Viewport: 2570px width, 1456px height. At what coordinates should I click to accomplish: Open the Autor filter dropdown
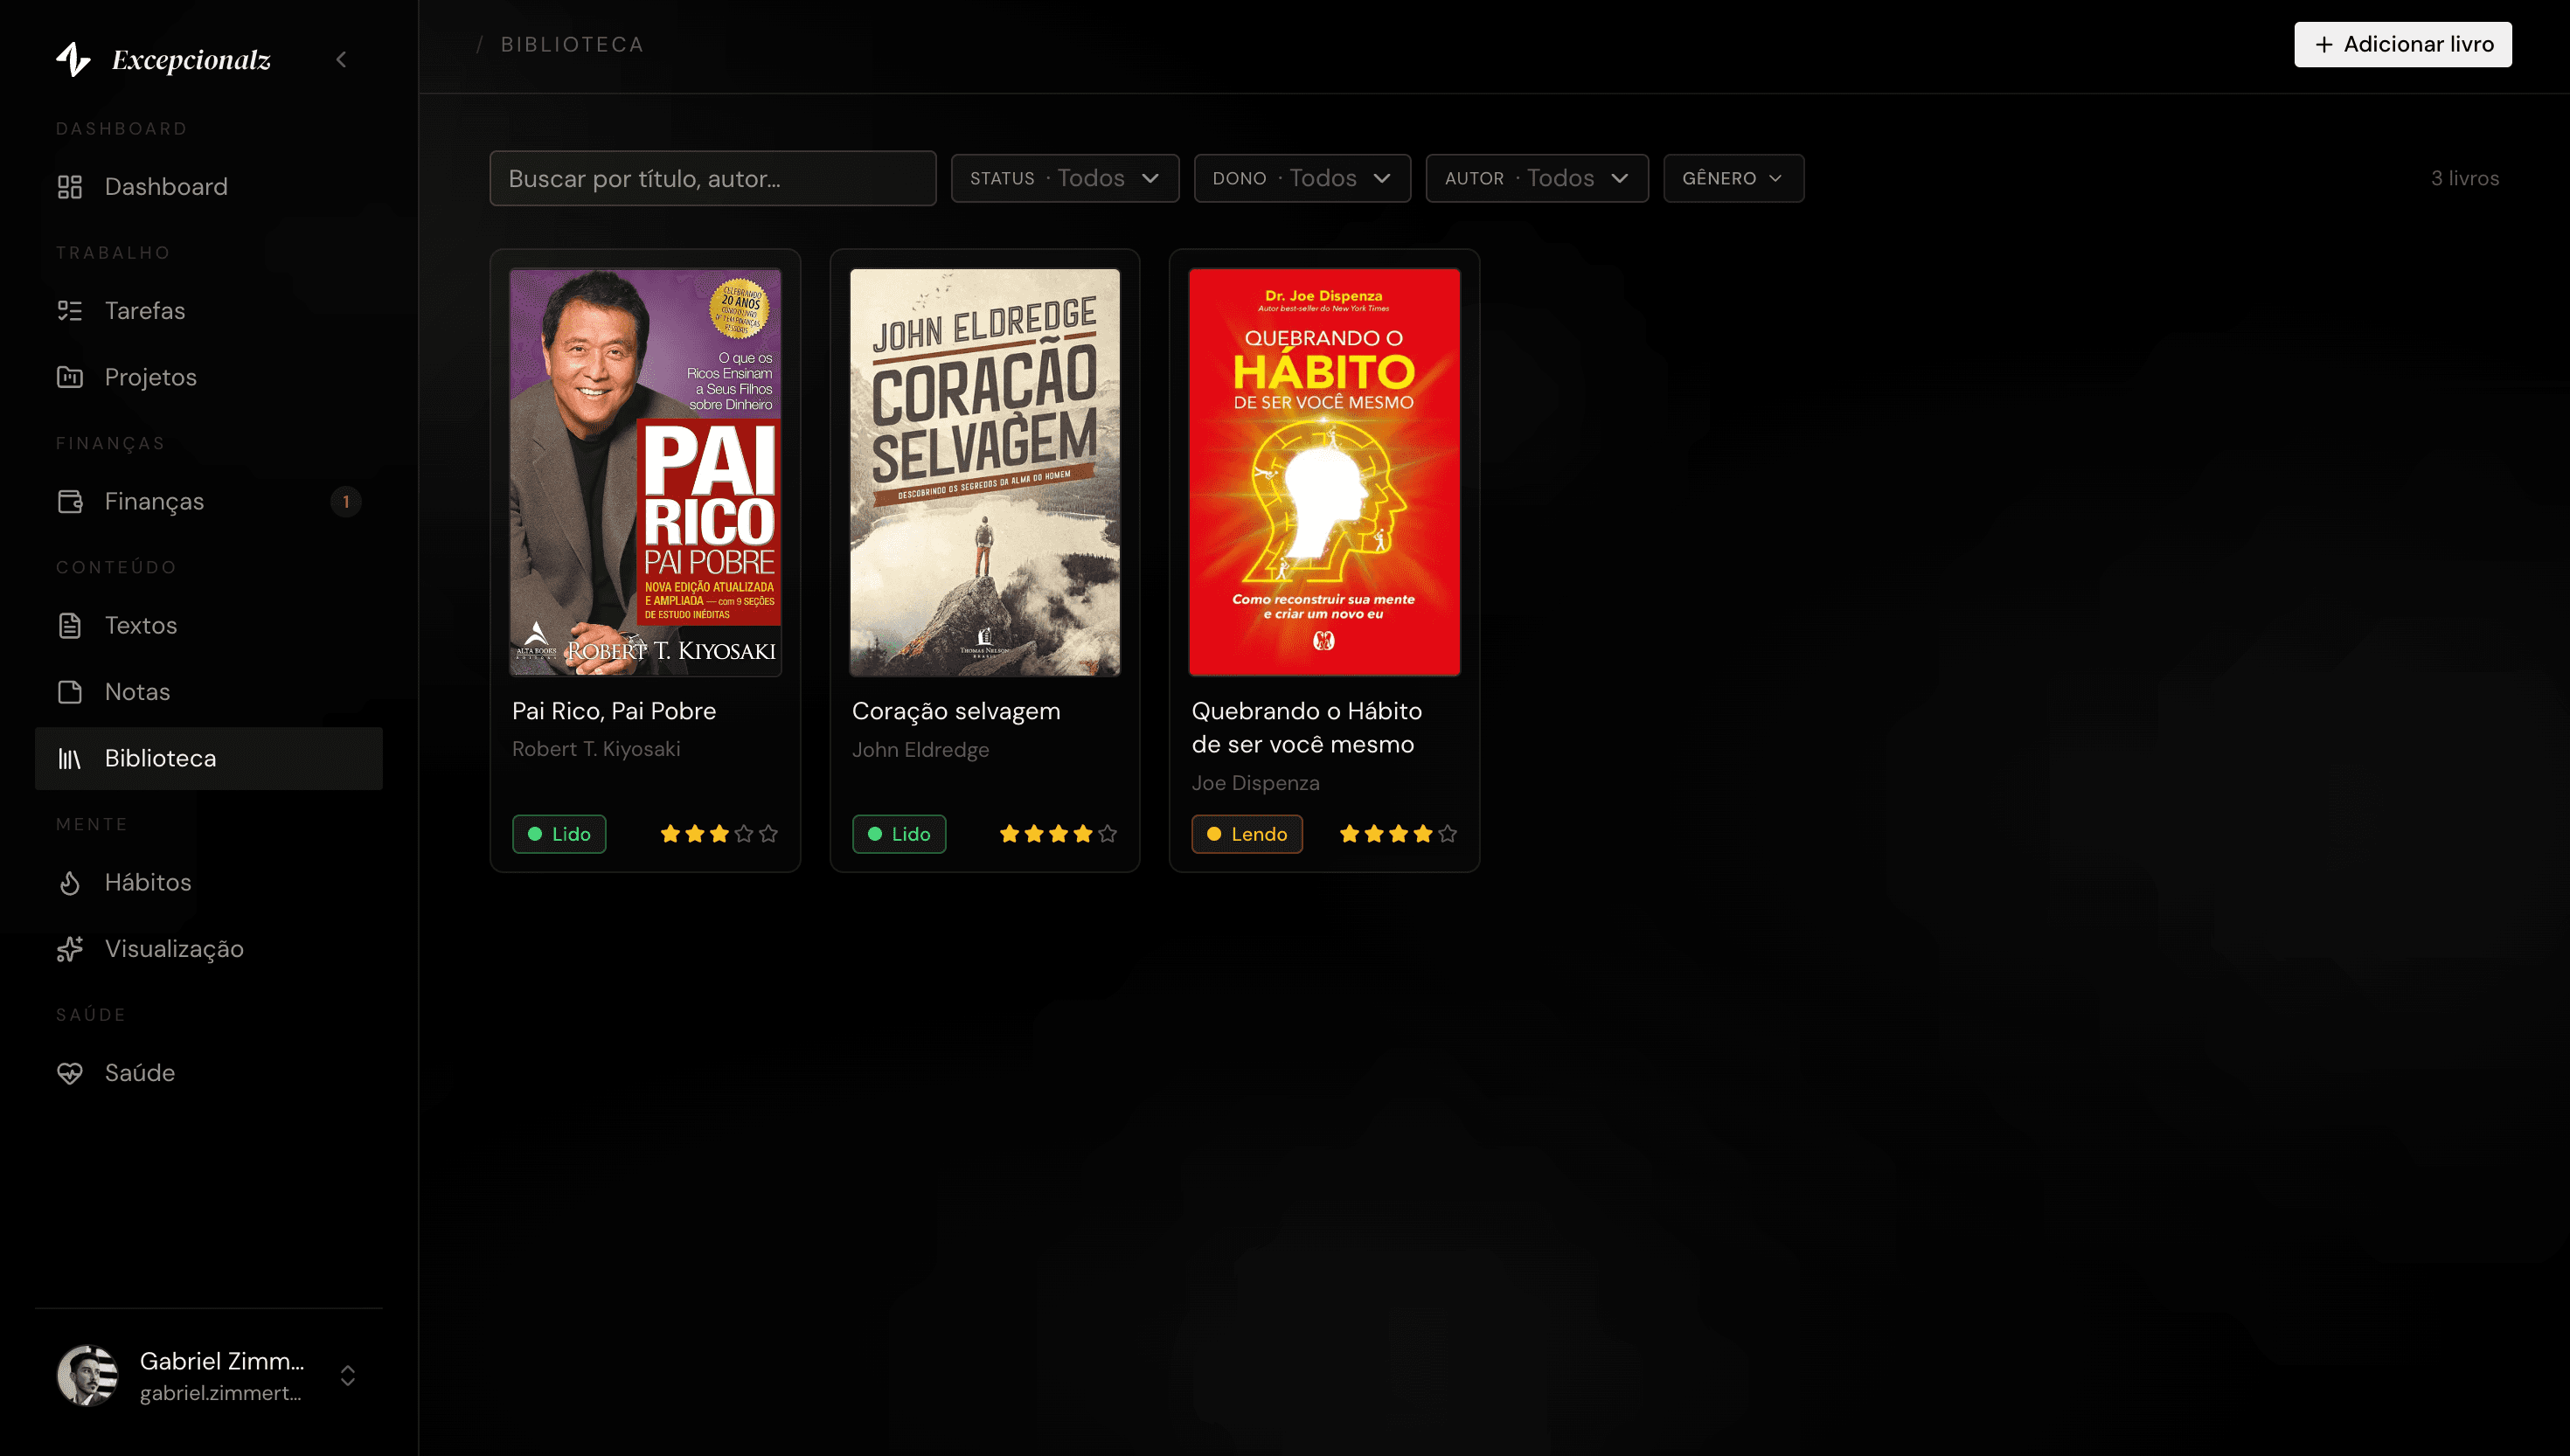(1537, 178)
